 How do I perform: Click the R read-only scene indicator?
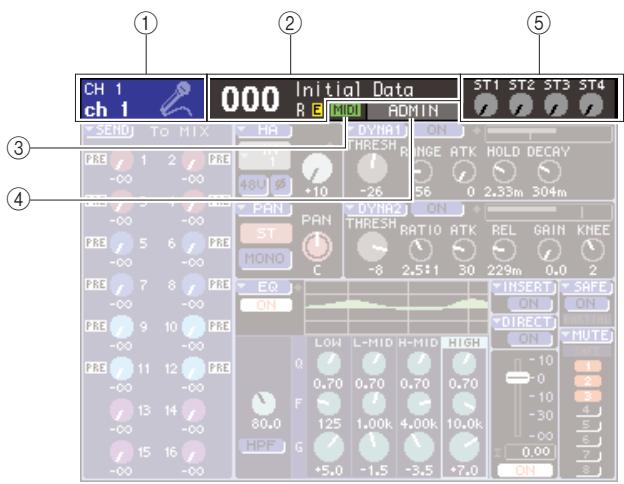click(300, 110)
